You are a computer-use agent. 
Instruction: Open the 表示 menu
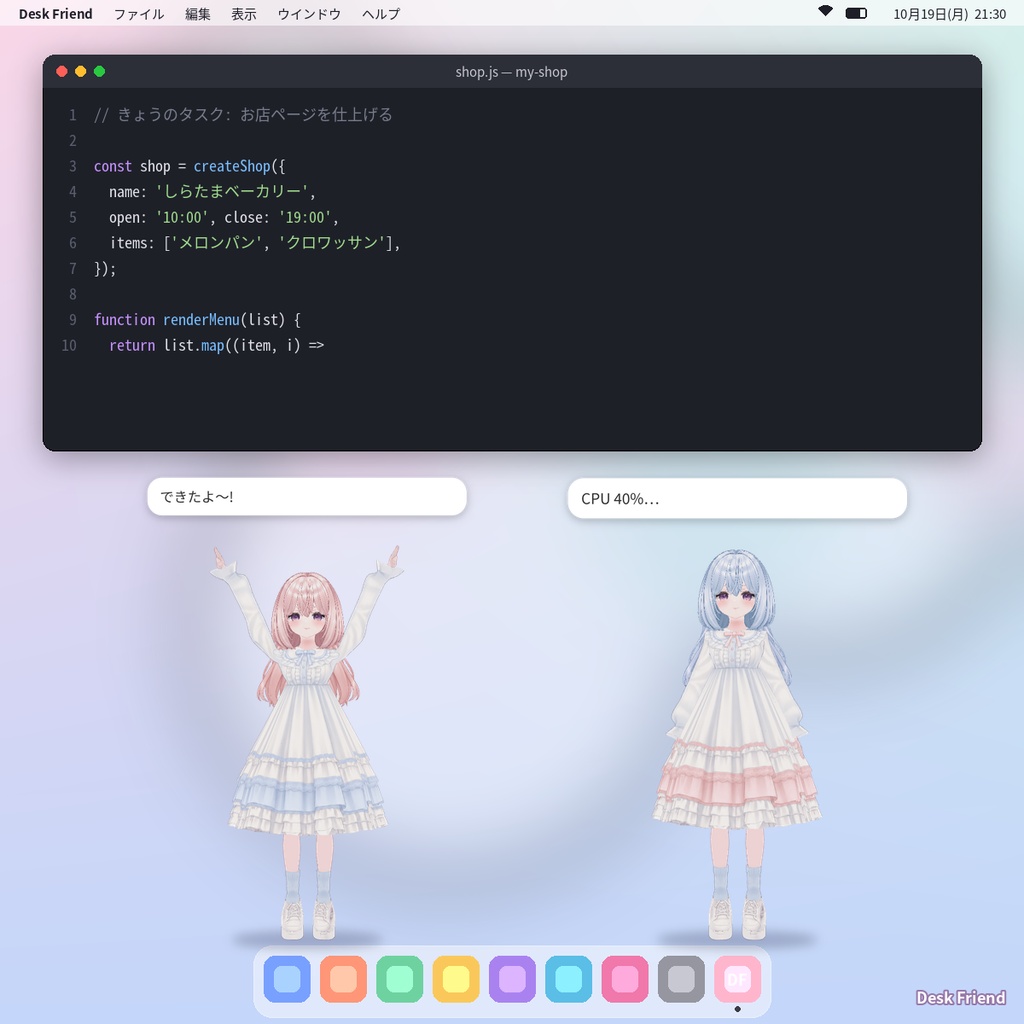click(x=244, y=14)
